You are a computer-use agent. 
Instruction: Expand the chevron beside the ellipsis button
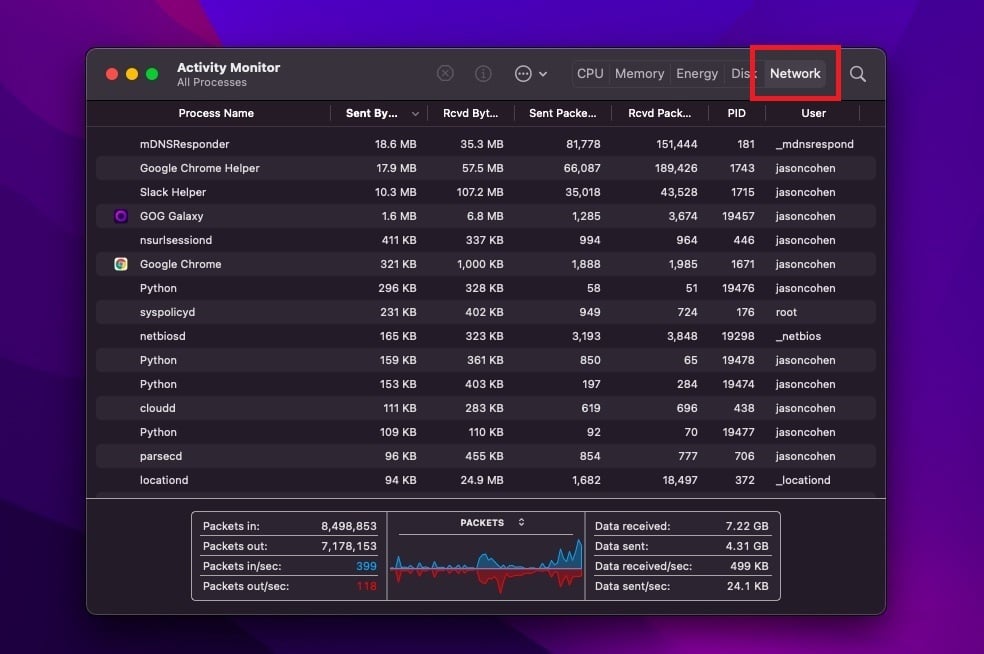click(543, 74)
